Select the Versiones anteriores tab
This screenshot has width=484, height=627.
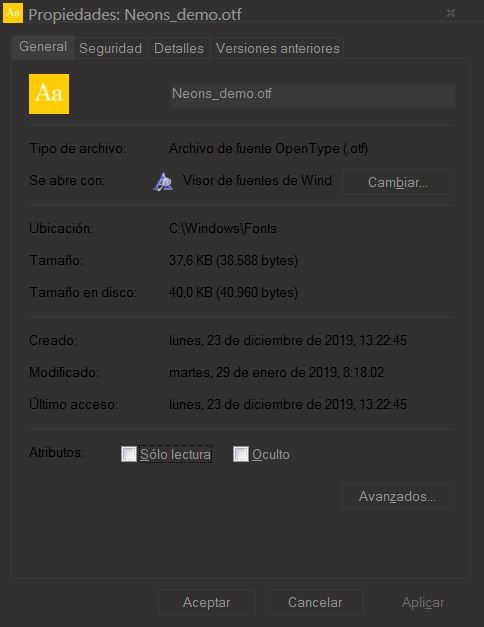click(278, 48)
